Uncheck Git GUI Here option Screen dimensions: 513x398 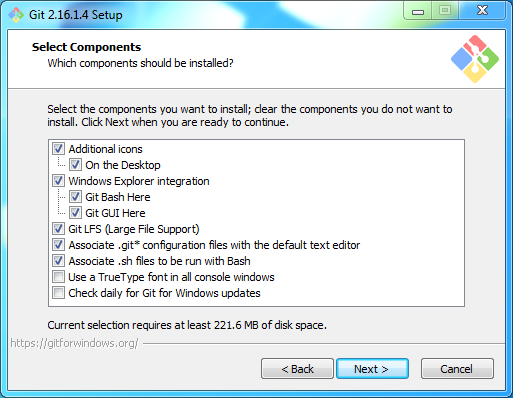click(x=75, y=213)
